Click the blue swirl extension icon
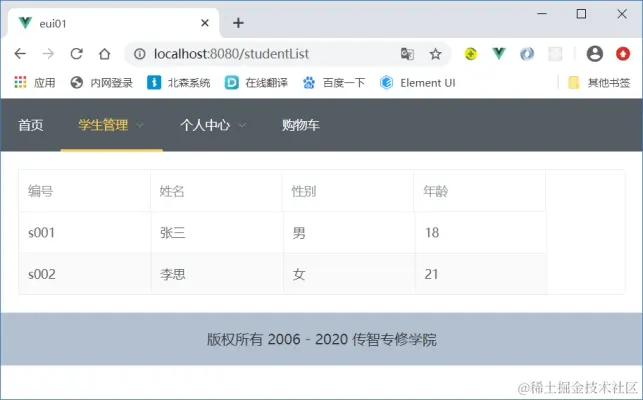The image size is (643, 400). [527, 54]
